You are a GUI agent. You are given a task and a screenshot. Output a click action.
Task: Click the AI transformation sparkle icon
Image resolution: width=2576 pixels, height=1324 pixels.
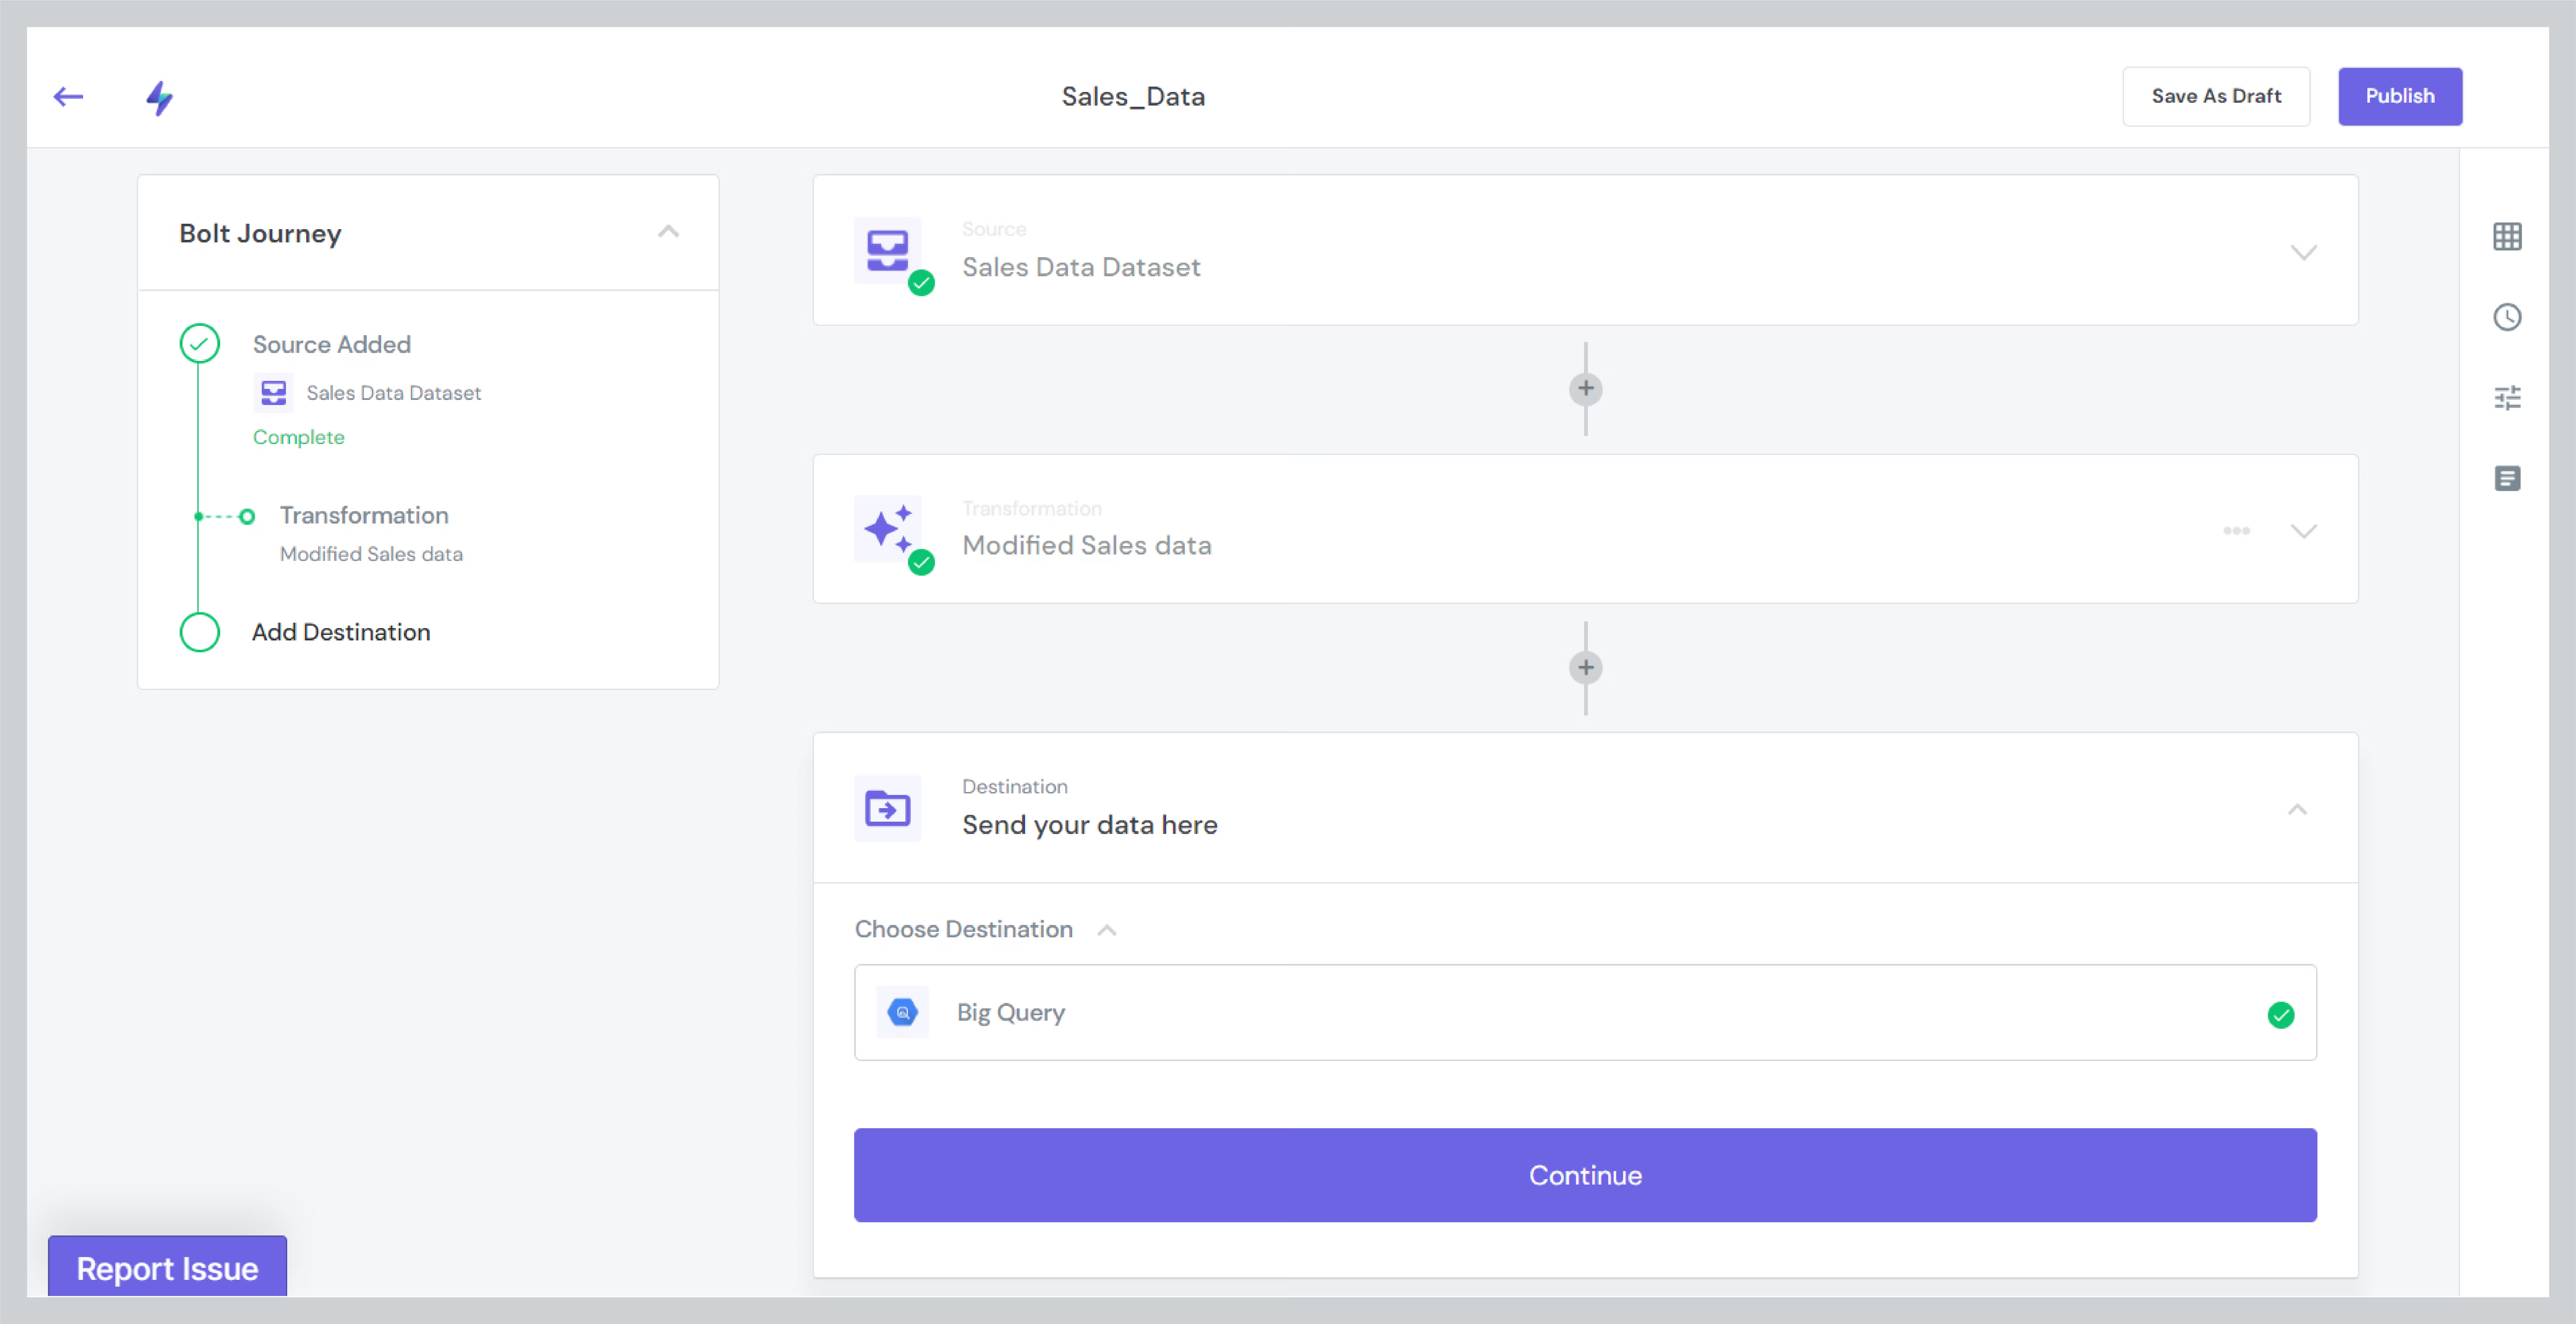(890, 529)
